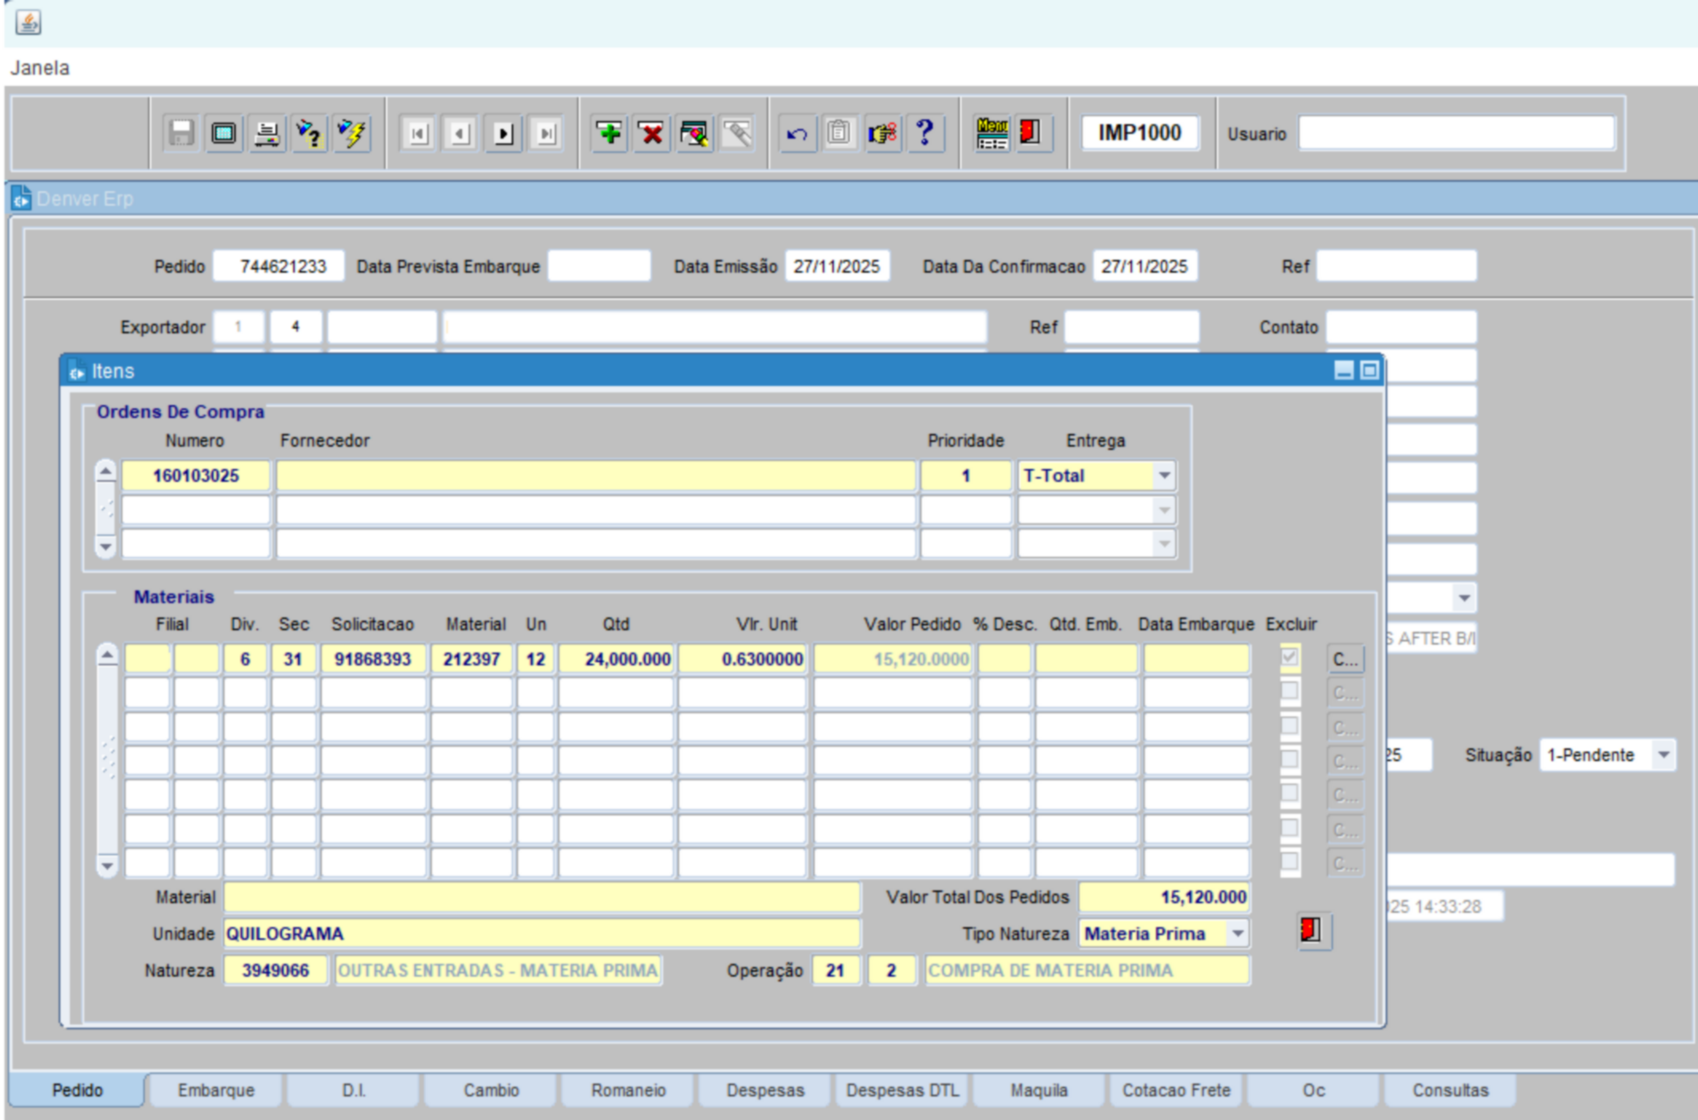1698x1120 pixels.
Task: Toggle Excluir checkbox in third material row
Action: point(1290,726)
